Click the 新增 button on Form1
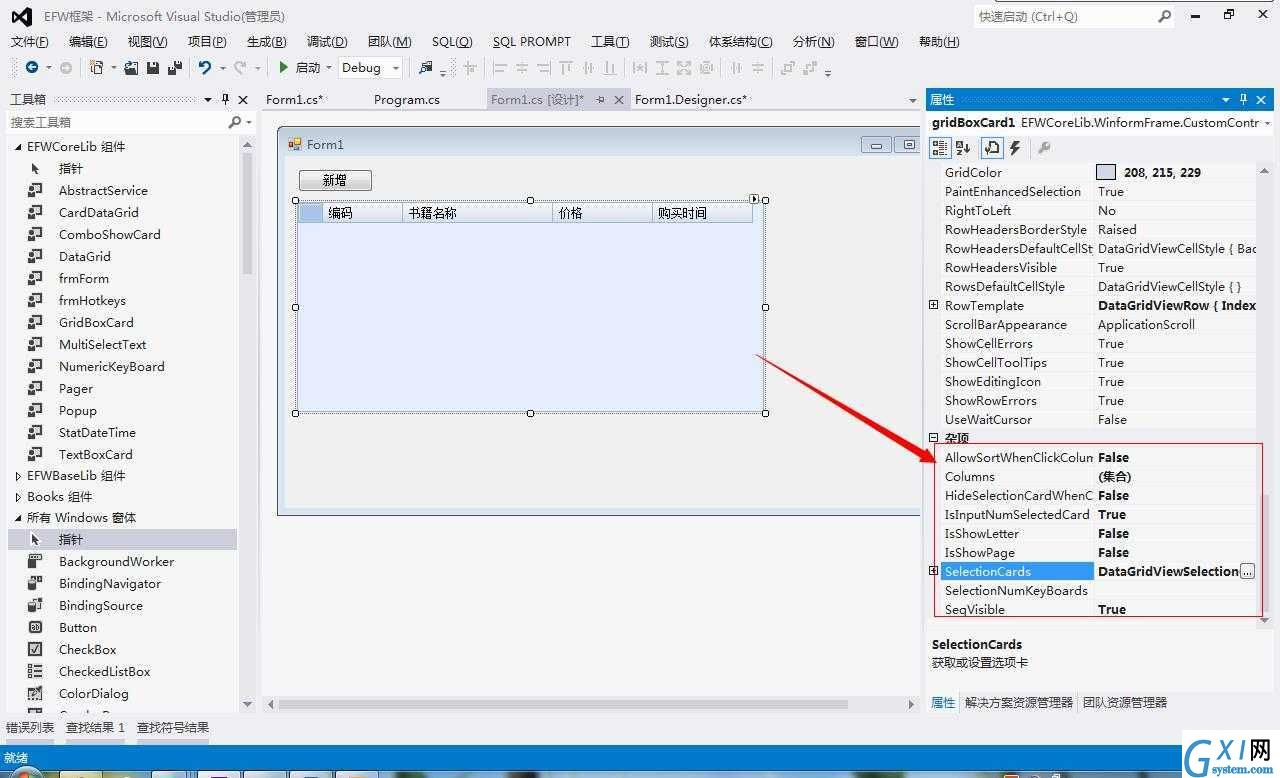The image size is (1280, 778). coord(335,180)
